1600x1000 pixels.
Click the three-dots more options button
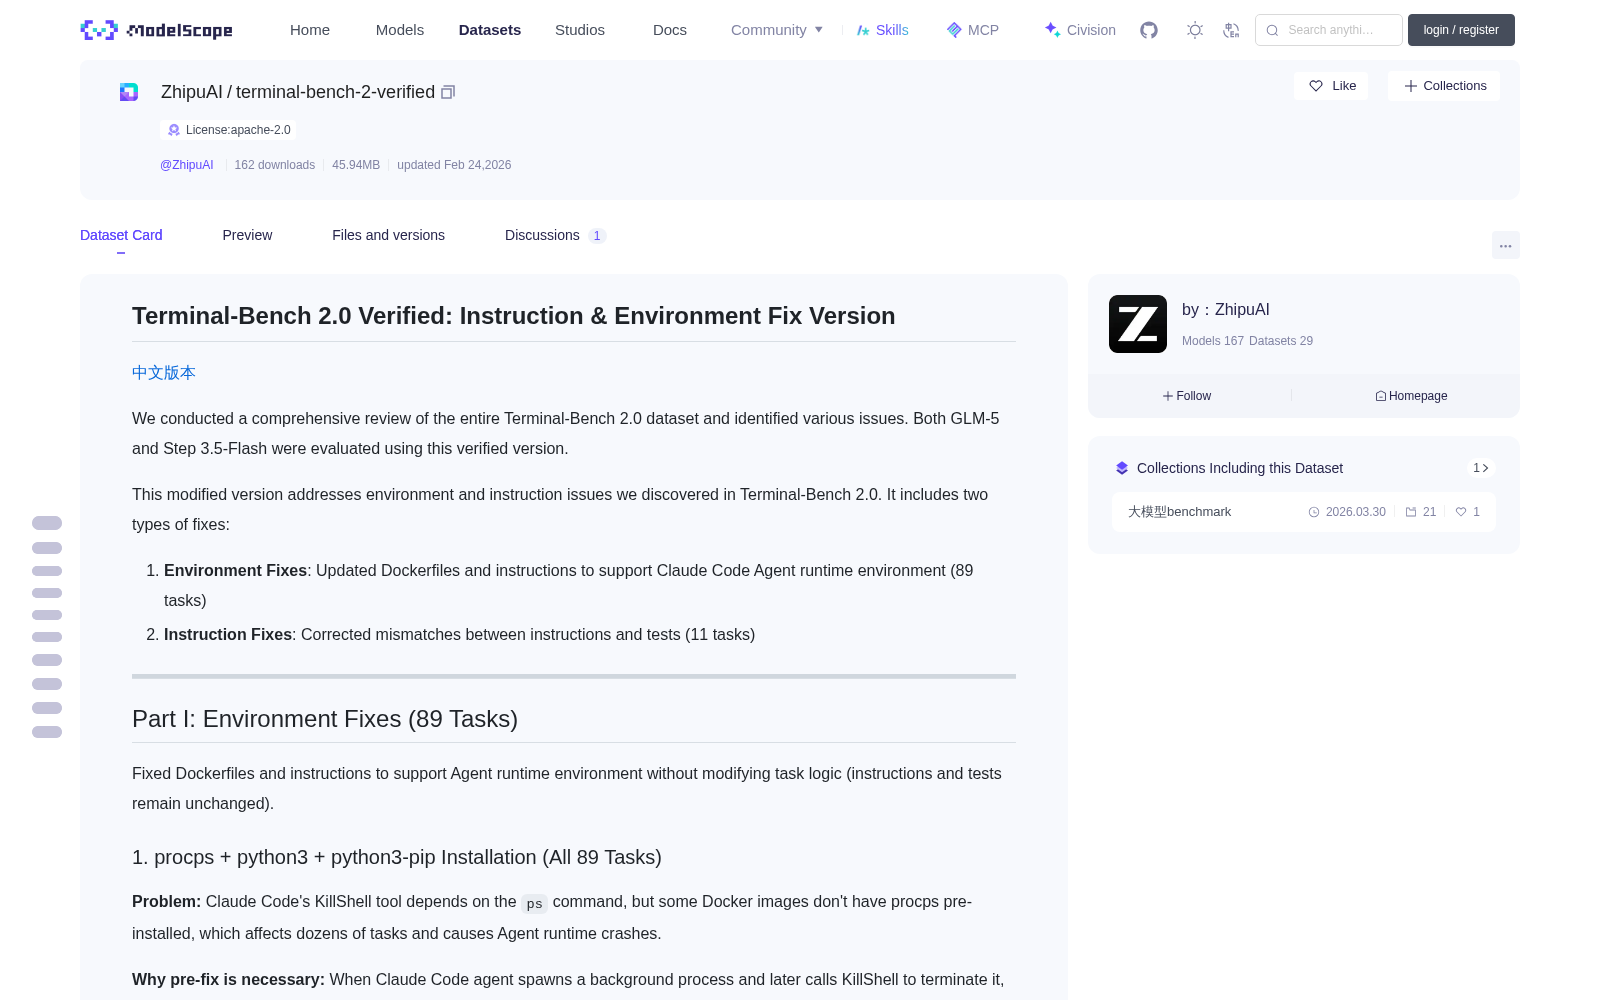(1505, 245)
